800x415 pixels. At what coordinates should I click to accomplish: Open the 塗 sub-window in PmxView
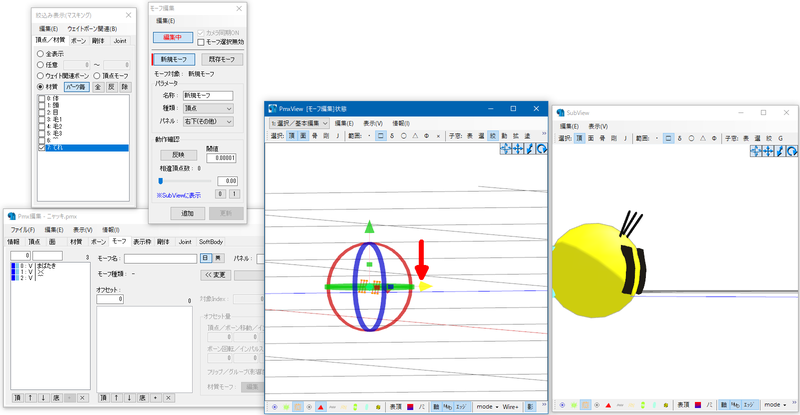tap(527, 136)
